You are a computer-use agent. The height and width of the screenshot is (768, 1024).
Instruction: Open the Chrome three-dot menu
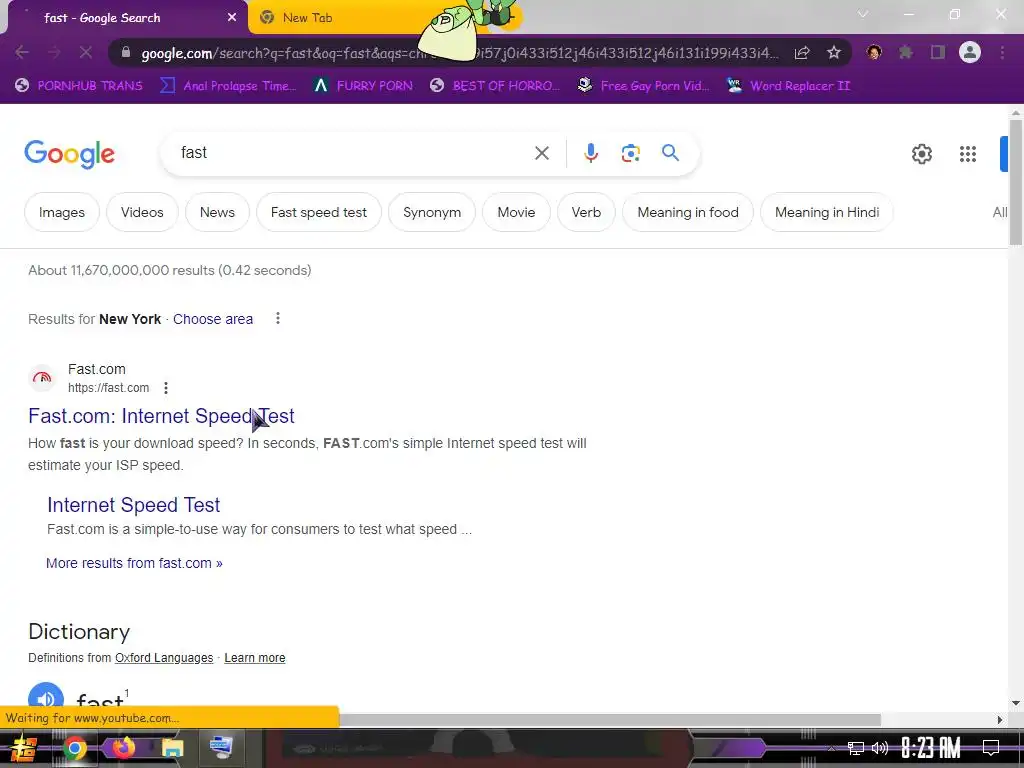[x=1002, y=52]
